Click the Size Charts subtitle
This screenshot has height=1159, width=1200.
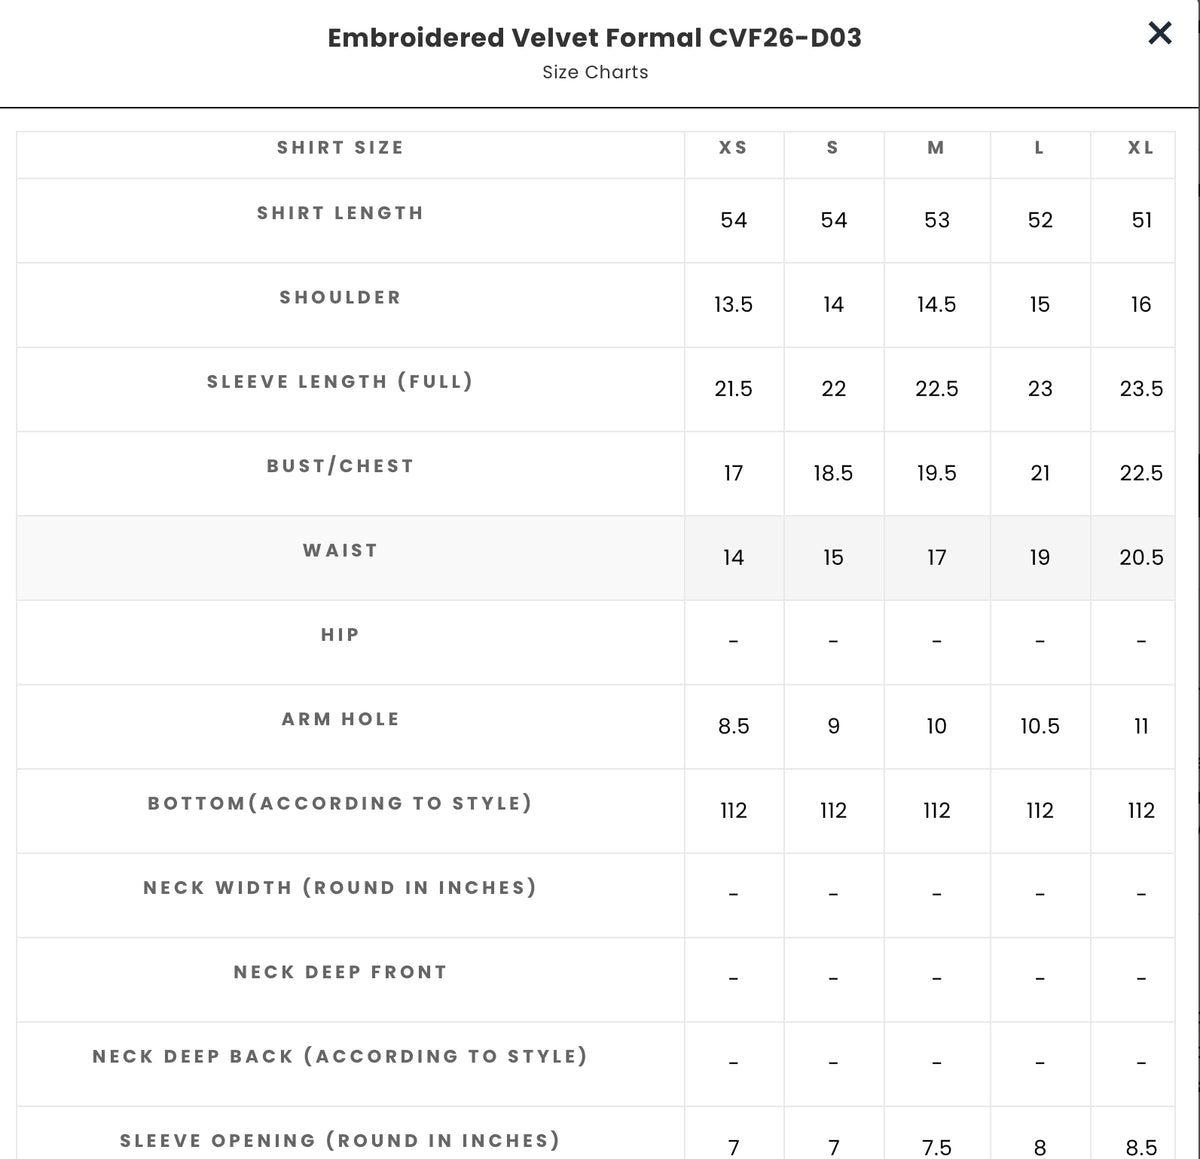click(x=595, y=72)
